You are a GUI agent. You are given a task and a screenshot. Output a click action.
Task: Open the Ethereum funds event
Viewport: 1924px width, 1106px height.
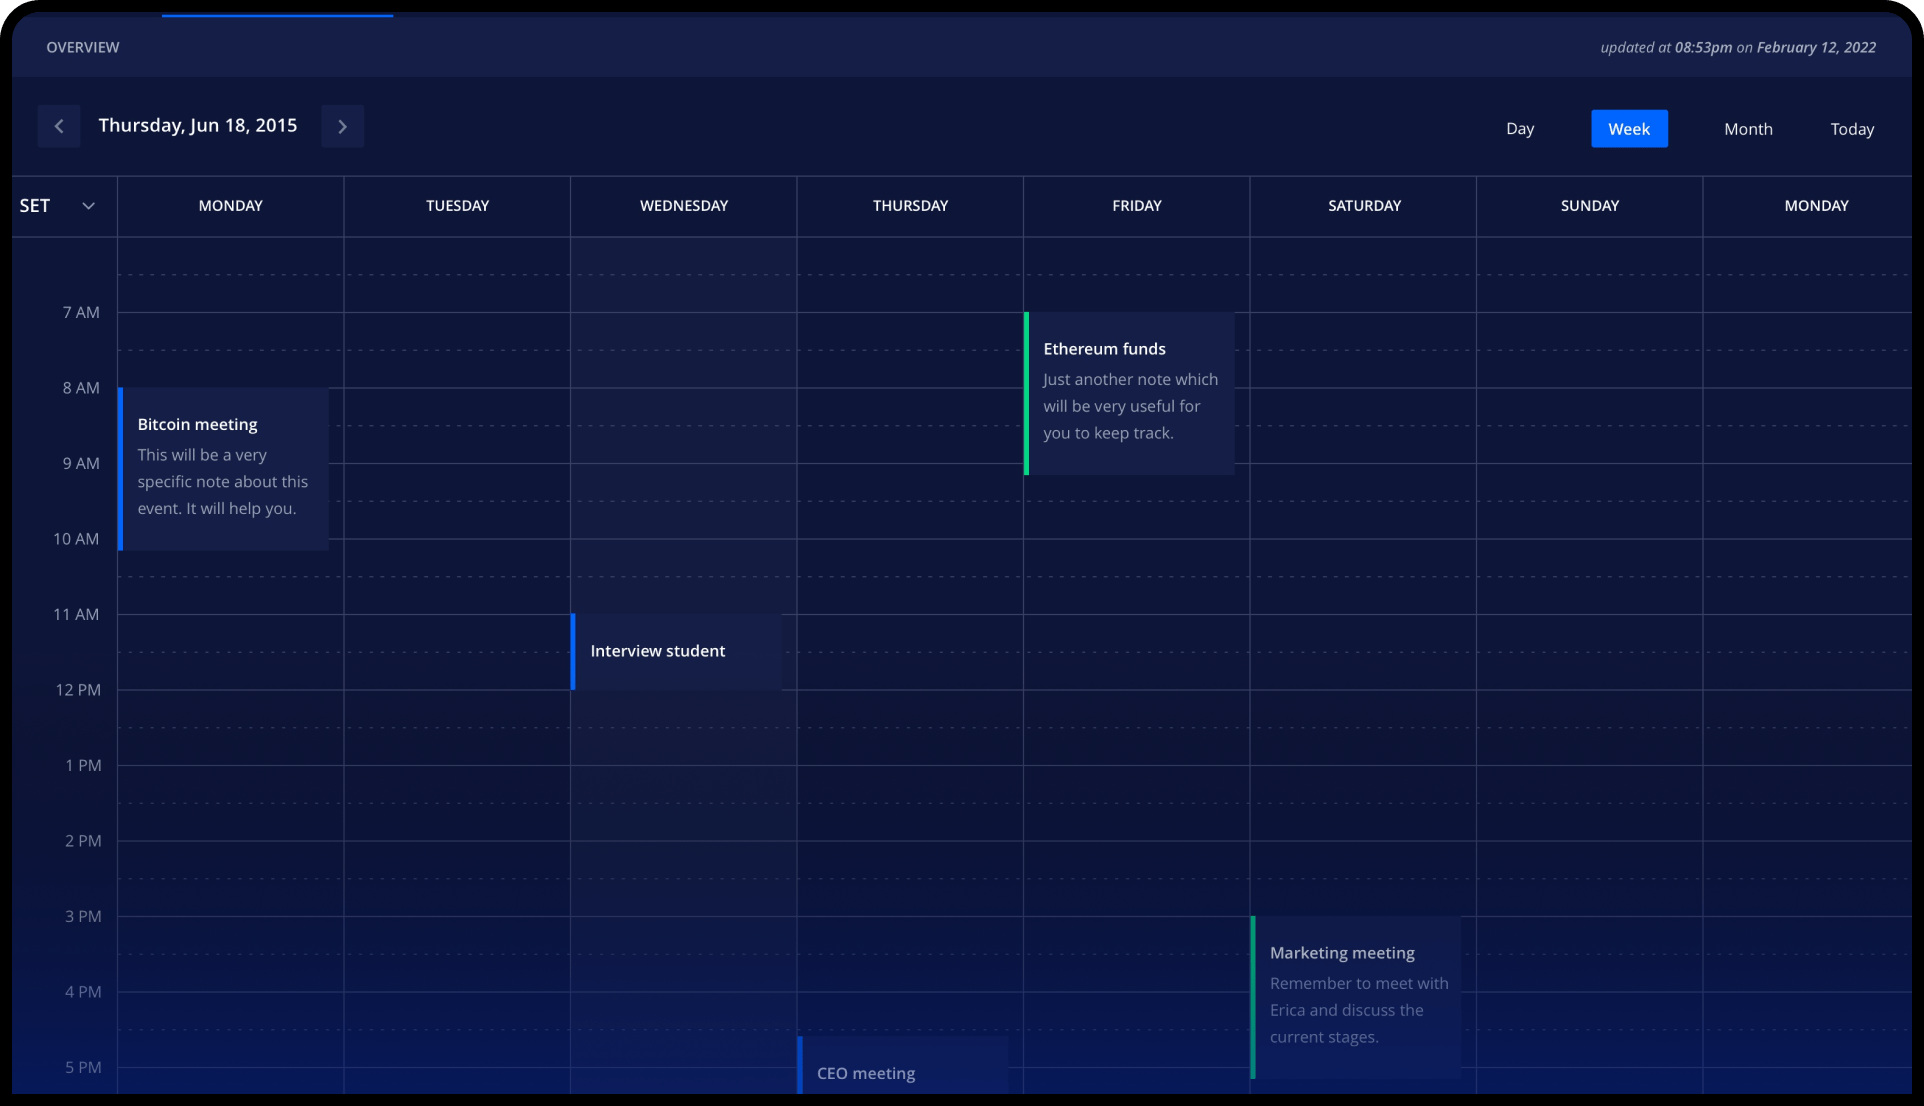point(1130,393)
